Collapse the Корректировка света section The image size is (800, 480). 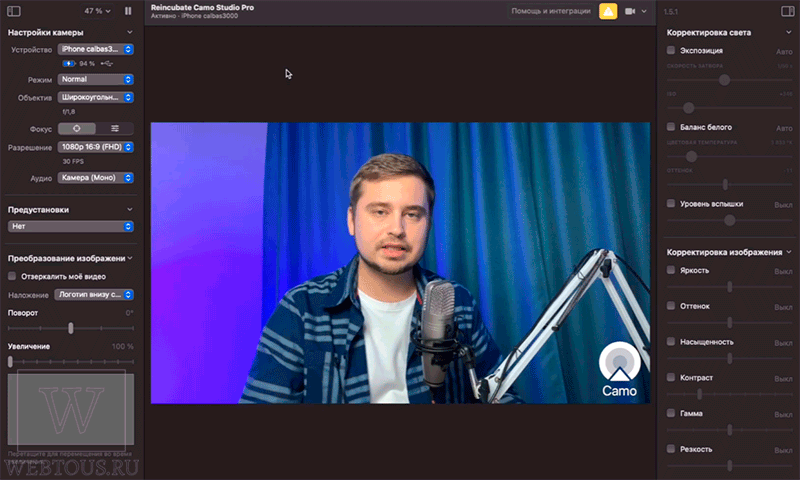788,32
